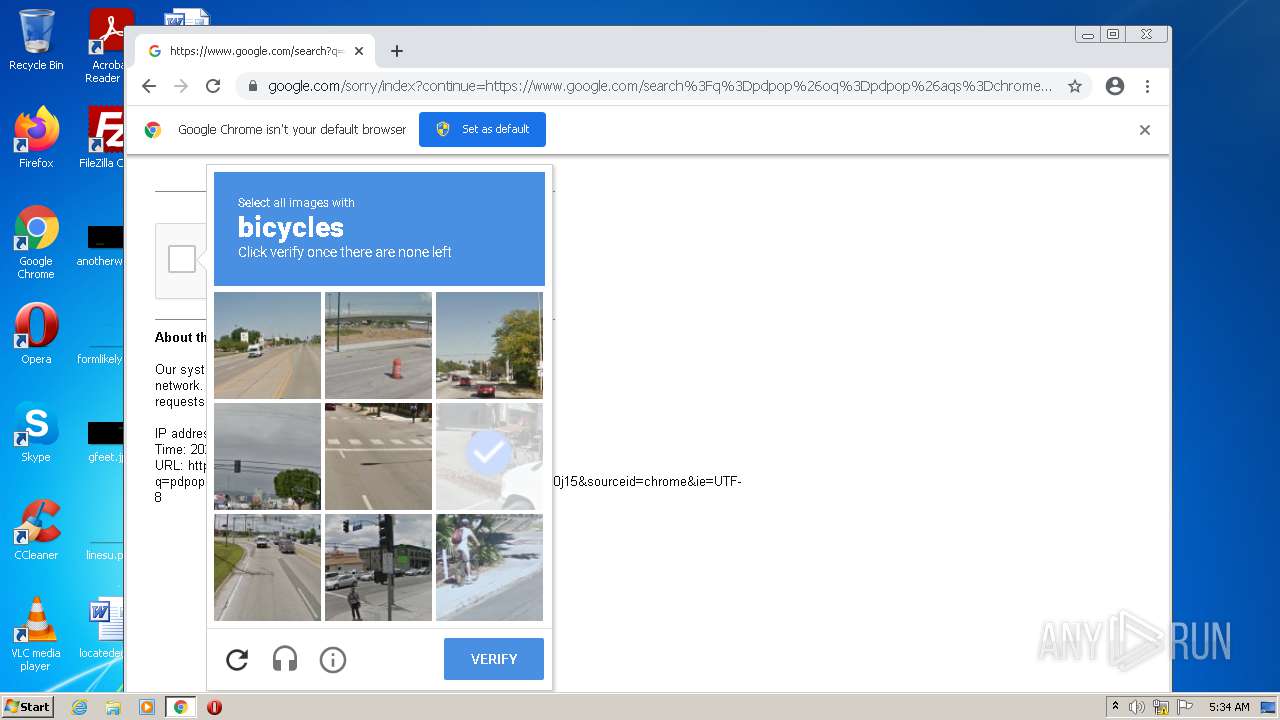Open Windows Explorer from taskbar
The image size is (1280, 720).
113,707
